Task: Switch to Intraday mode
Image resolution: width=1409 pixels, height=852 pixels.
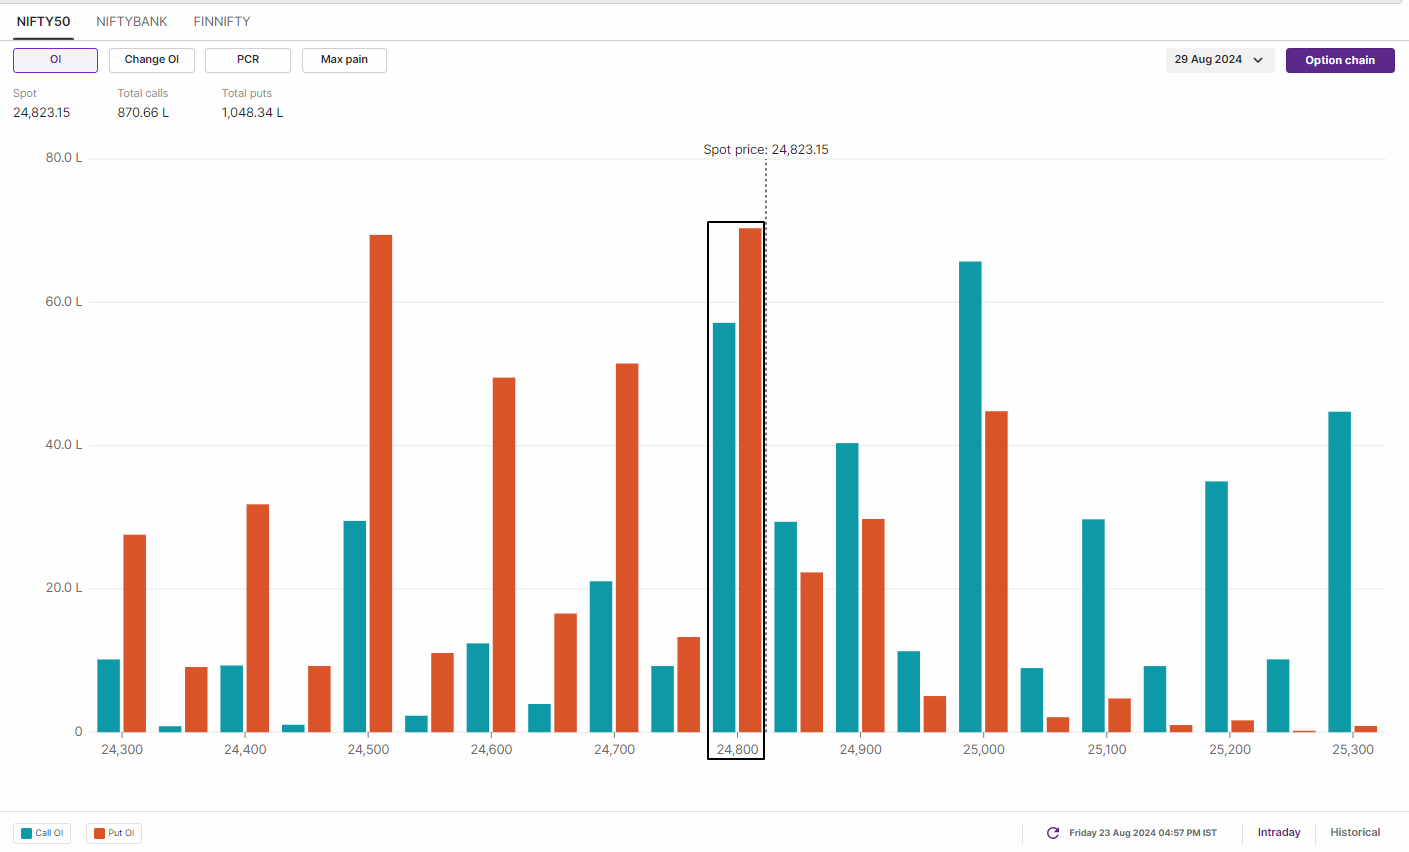Action: [x=1279, y=832]
